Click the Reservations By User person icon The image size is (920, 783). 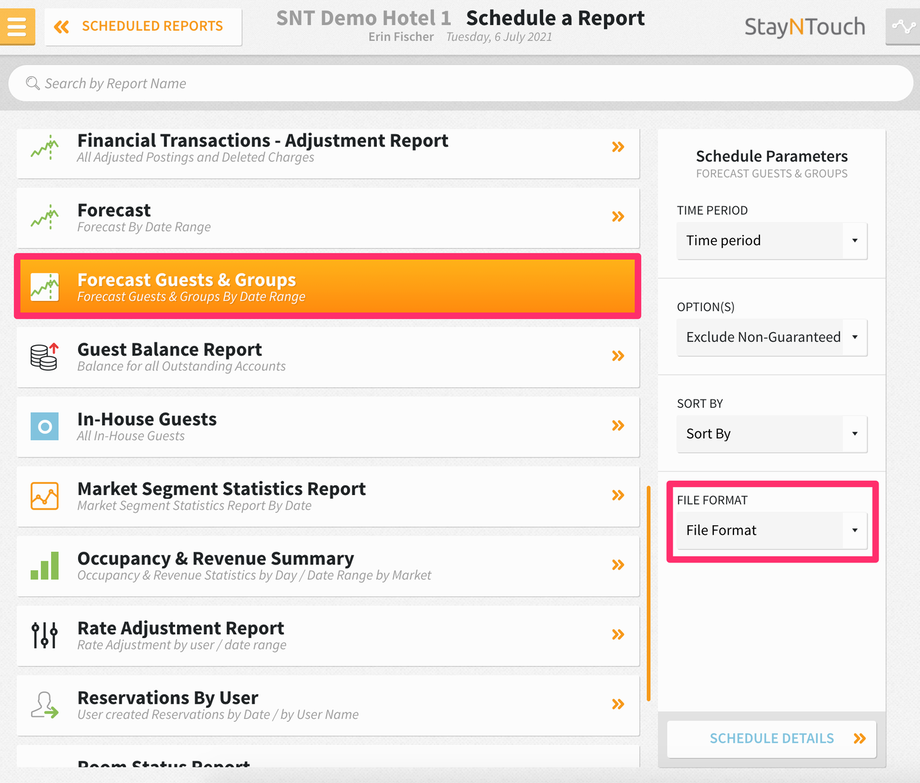[x=45, y=705]
